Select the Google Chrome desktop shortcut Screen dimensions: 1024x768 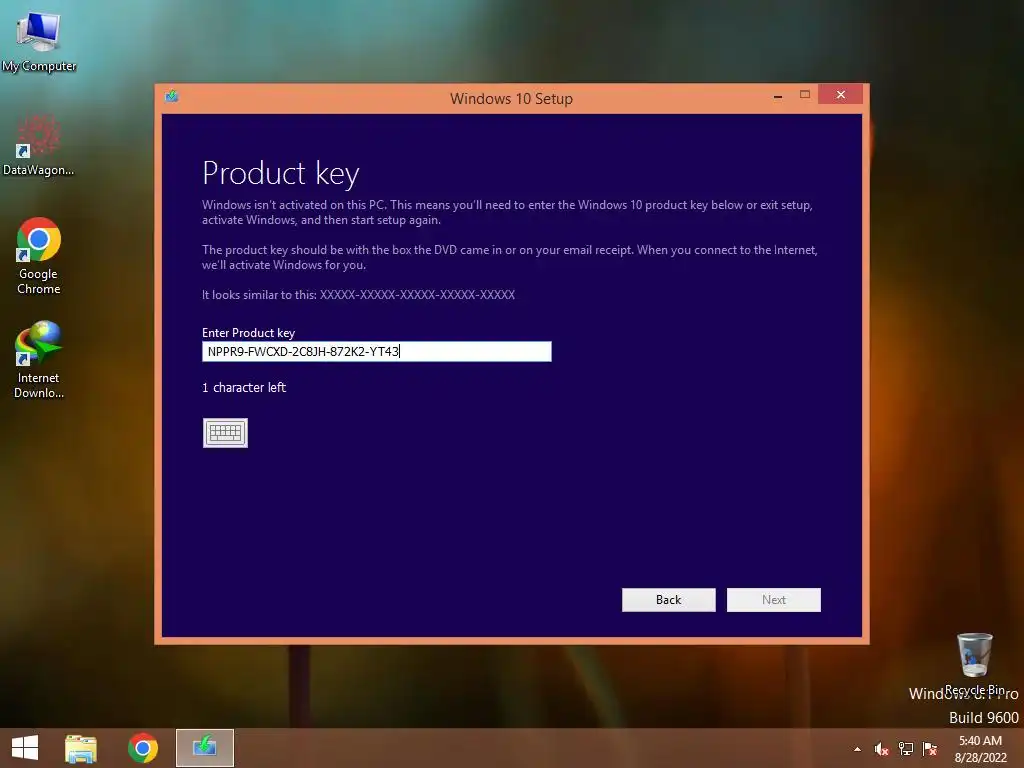[x=39, y=256]
